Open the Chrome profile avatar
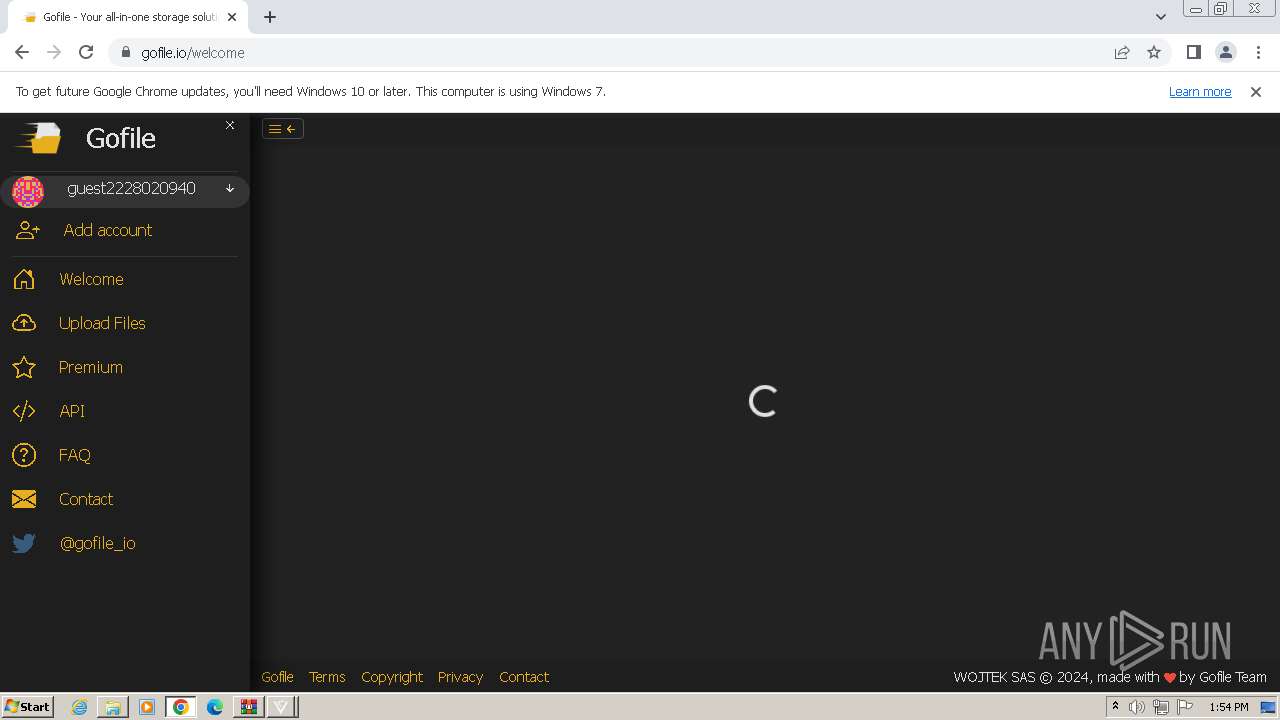The image size is (1280, 720). click(x=1226, y=52)
